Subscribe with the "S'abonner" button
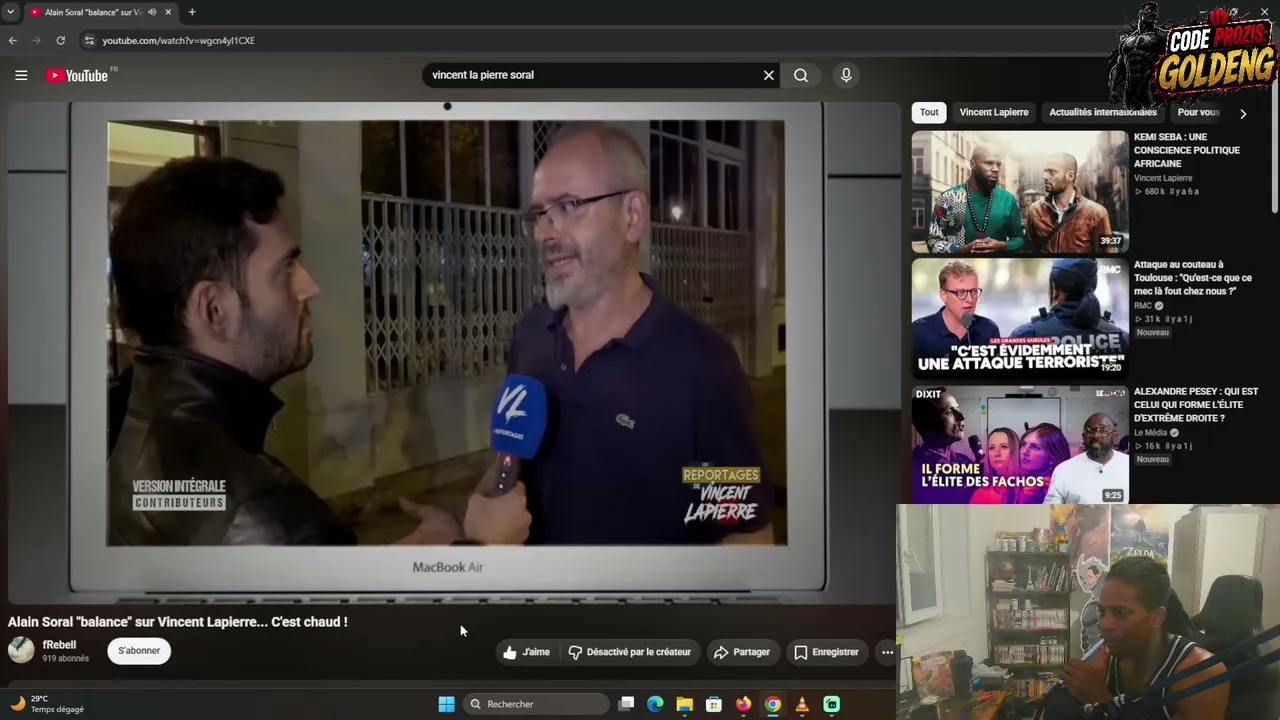 click(x=139, y=651)
